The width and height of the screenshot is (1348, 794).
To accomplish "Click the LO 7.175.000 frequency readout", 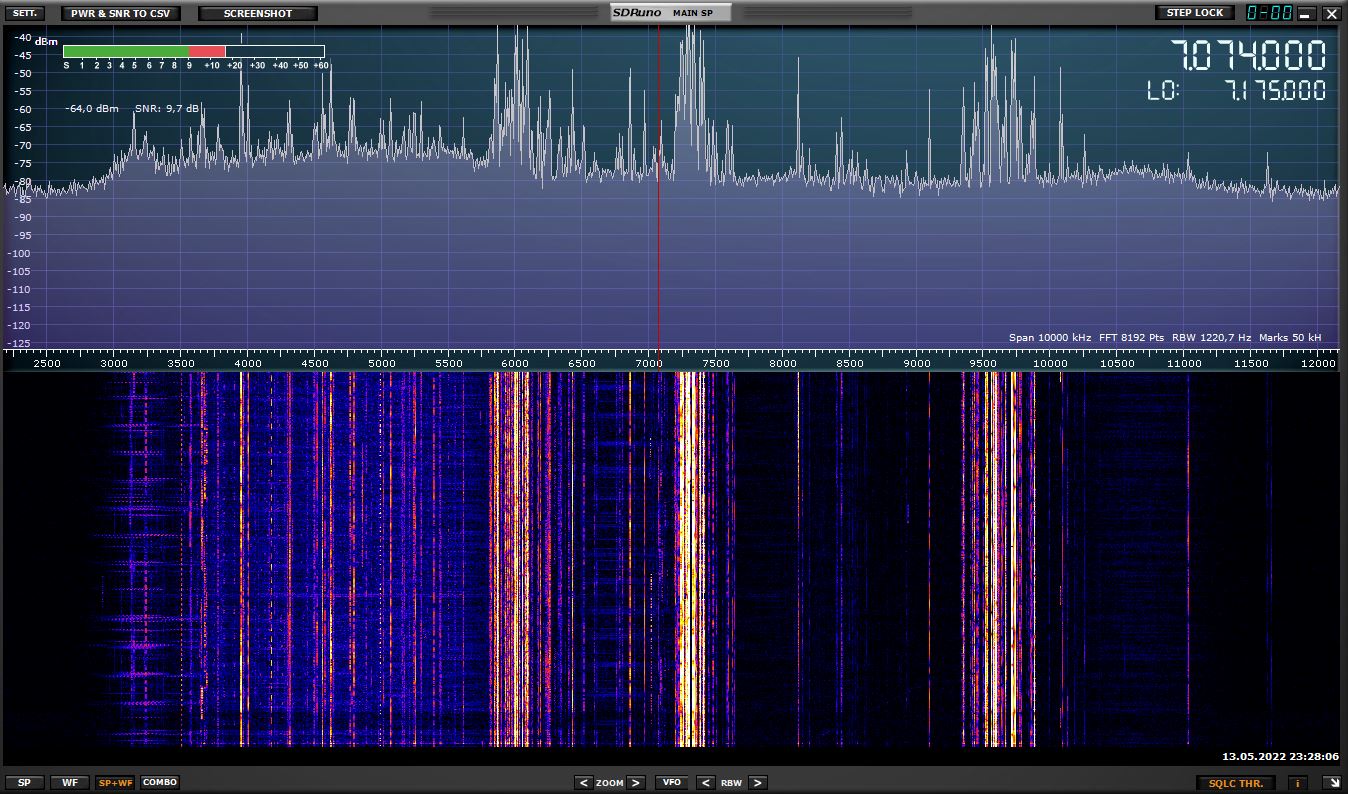I will (x=1236, y=91).
